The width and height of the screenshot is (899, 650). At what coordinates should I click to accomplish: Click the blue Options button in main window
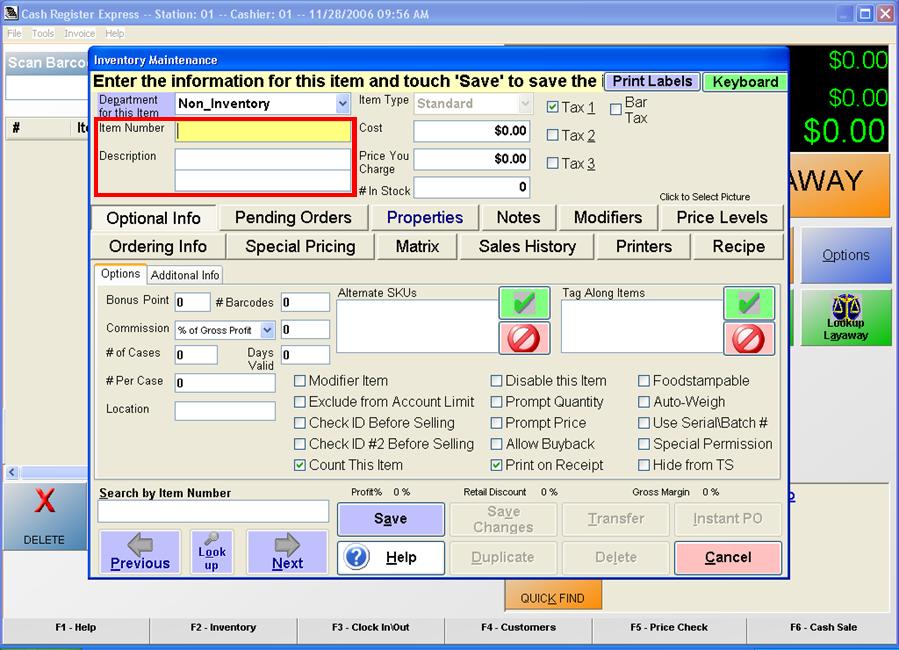coord(846,255)
